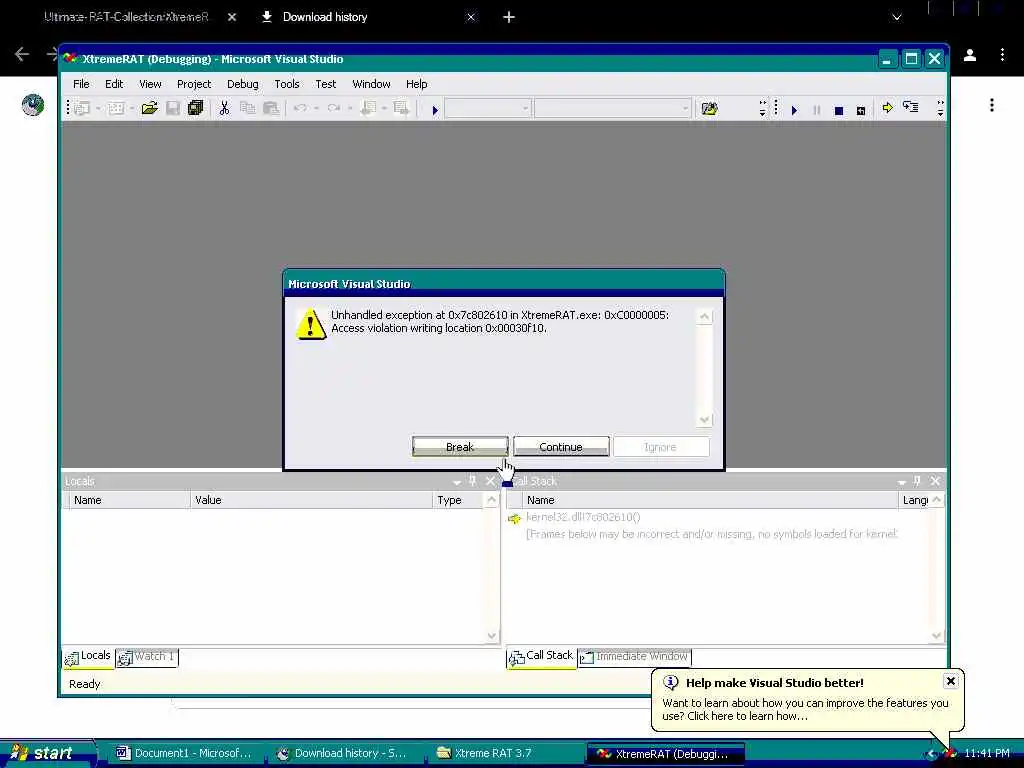1024x768 pixels.
Task: Close the Visual Studio help balloon
Action: [951, 681]
